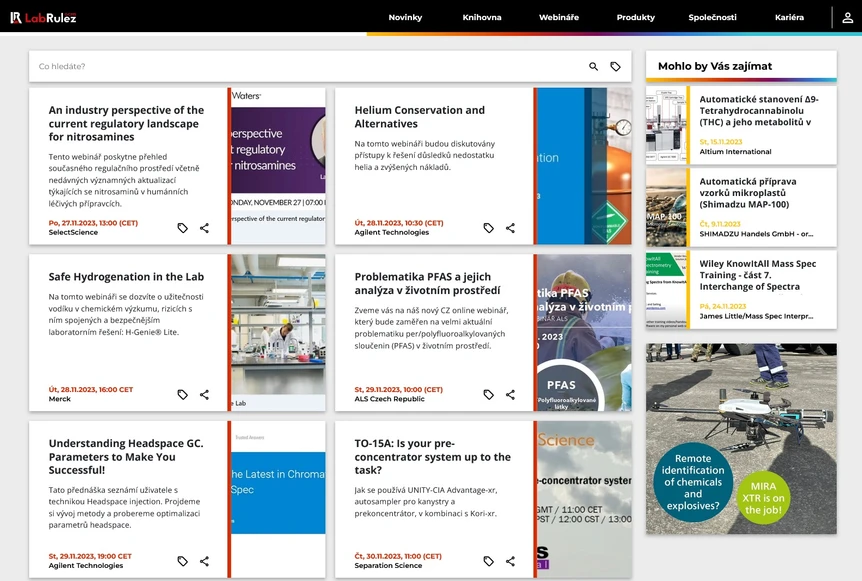Click the tag filter icon in search bar
This screenshot has width=862, height=581.
615,67
